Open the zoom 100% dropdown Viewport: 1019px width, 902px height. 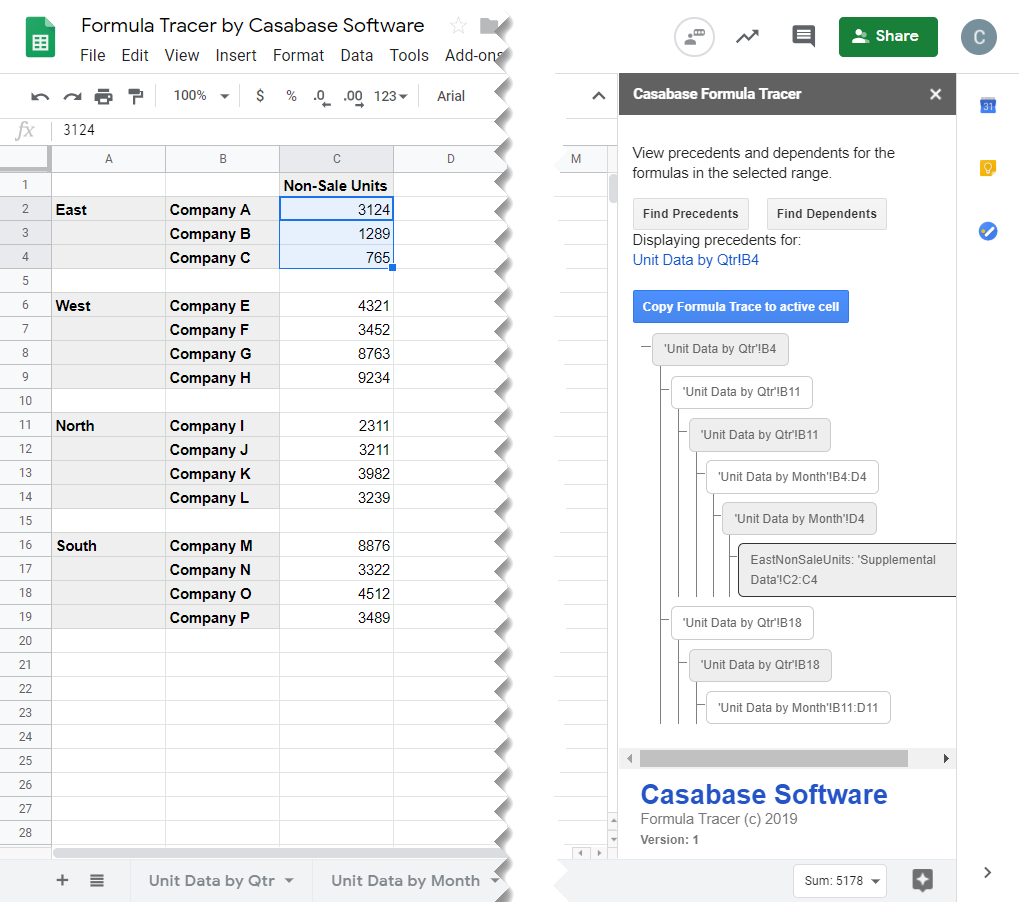201,96
